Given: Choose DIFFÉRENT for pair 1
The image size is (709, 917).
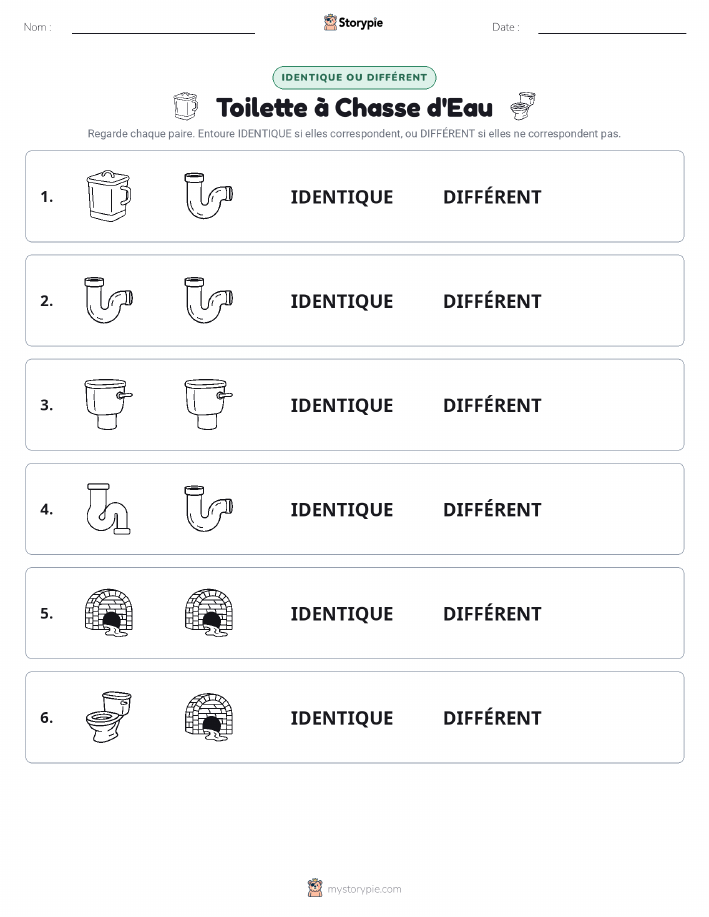Looking at the screenshot, I should 492,196.
